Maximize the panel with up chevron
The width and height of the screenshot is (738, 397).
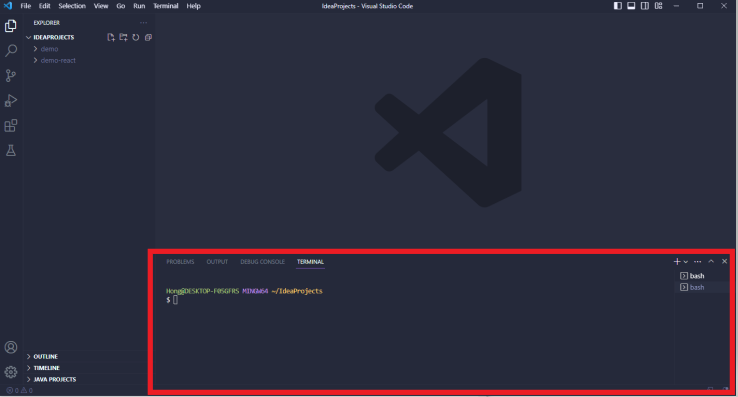pos(711,261)
